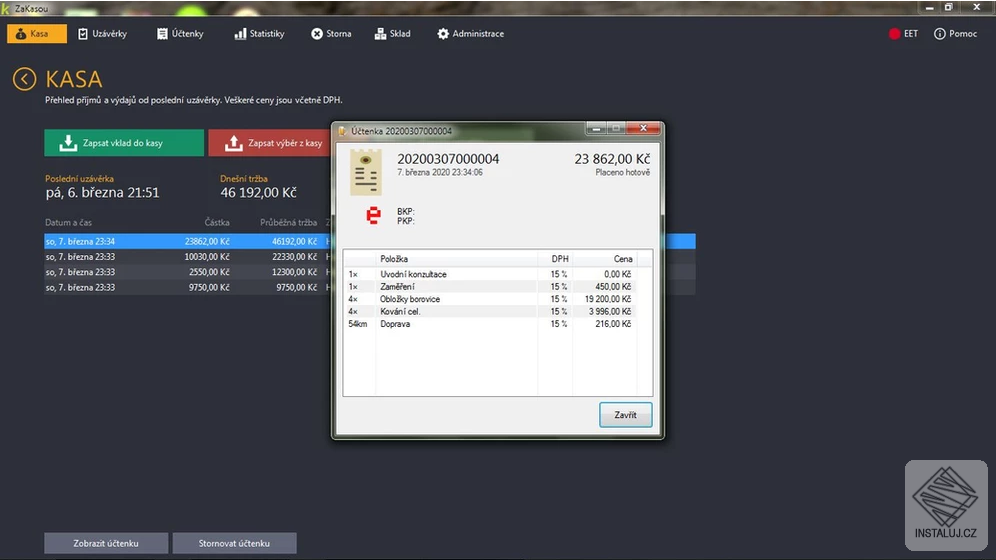Click Zobrazit účtenku button
This screenshot has height=560, width=996.
pos(106,543)
